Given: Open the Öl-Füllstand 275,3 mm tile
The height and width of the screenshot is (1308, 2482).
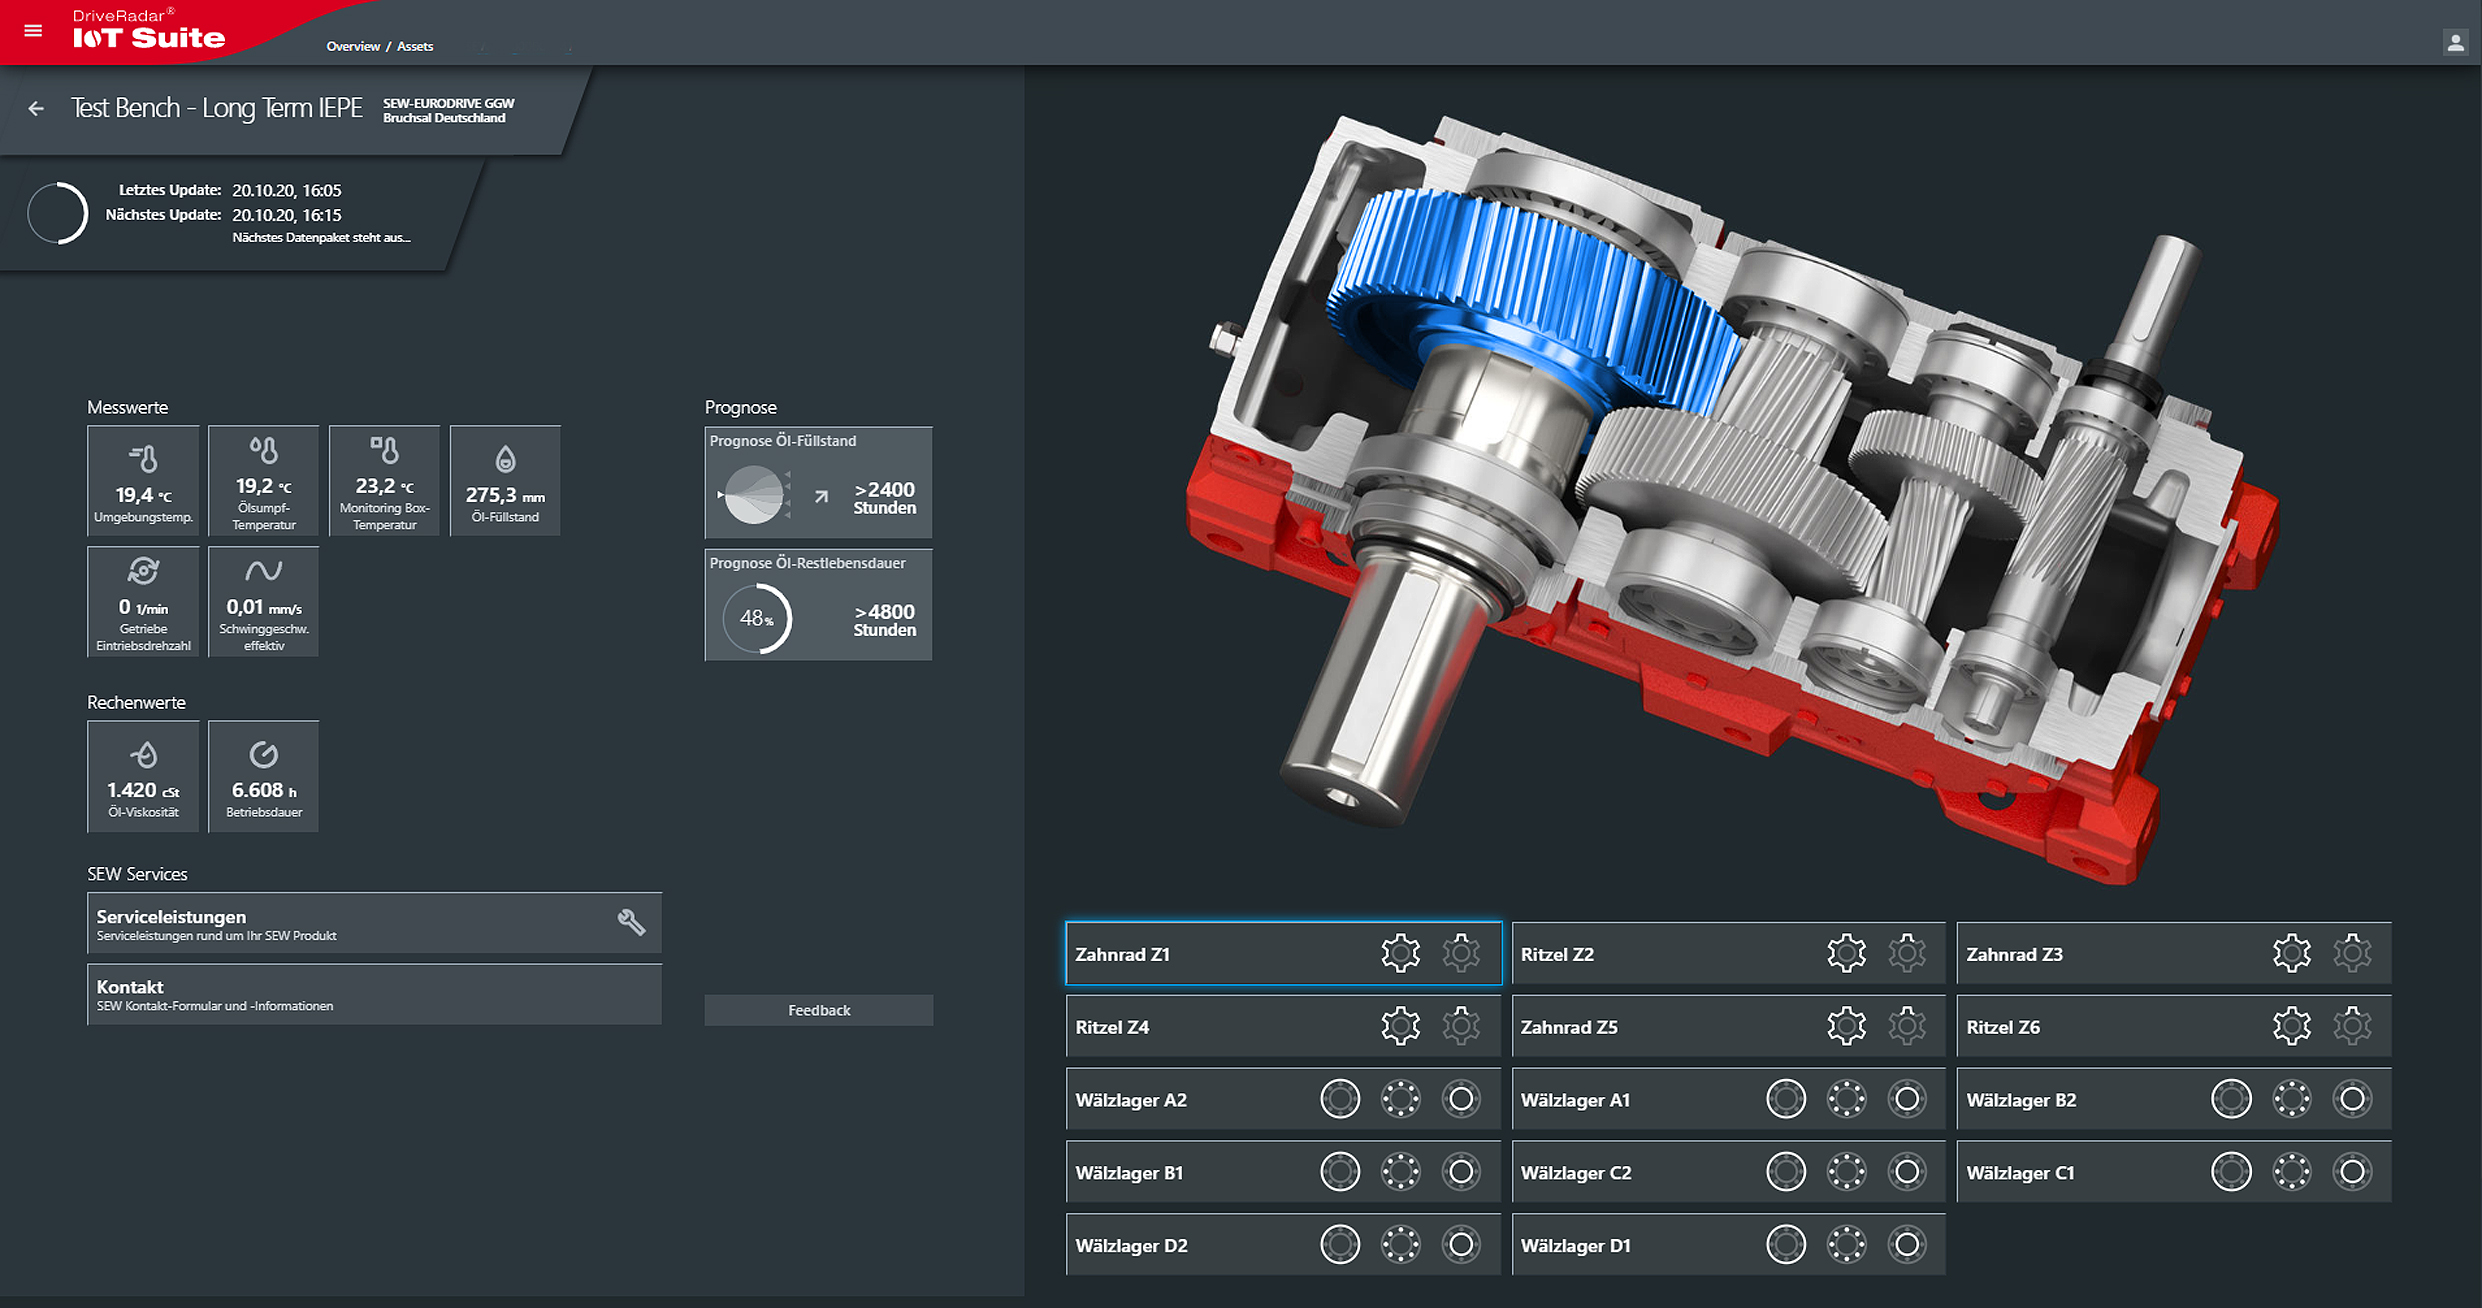Looking at the screenshot, I should 505,481.
